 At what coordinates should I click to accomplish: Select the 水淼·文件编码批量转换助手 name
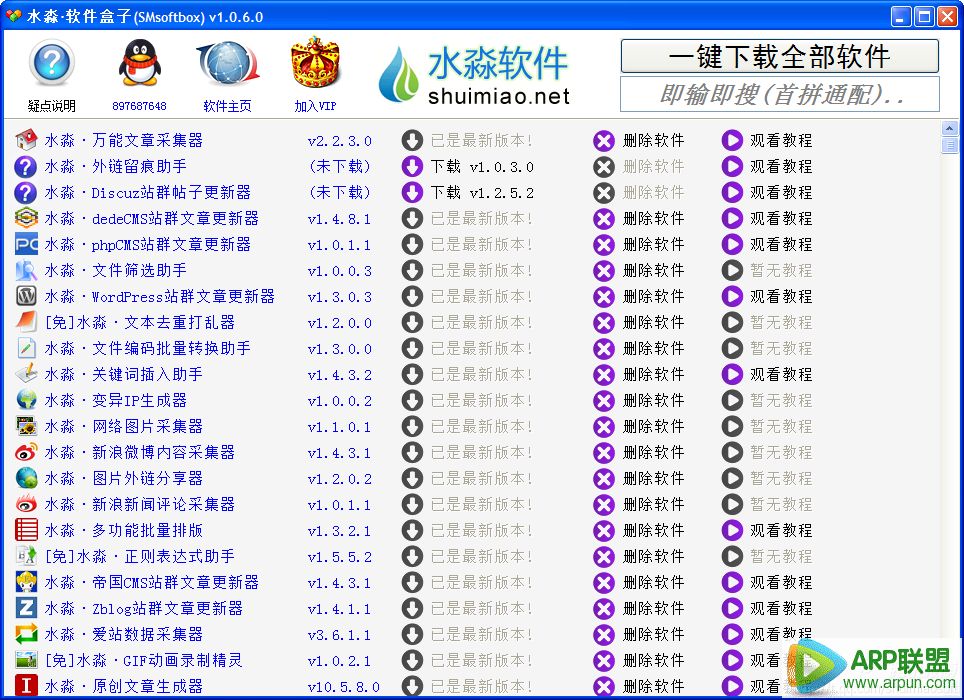click(148, 348)
